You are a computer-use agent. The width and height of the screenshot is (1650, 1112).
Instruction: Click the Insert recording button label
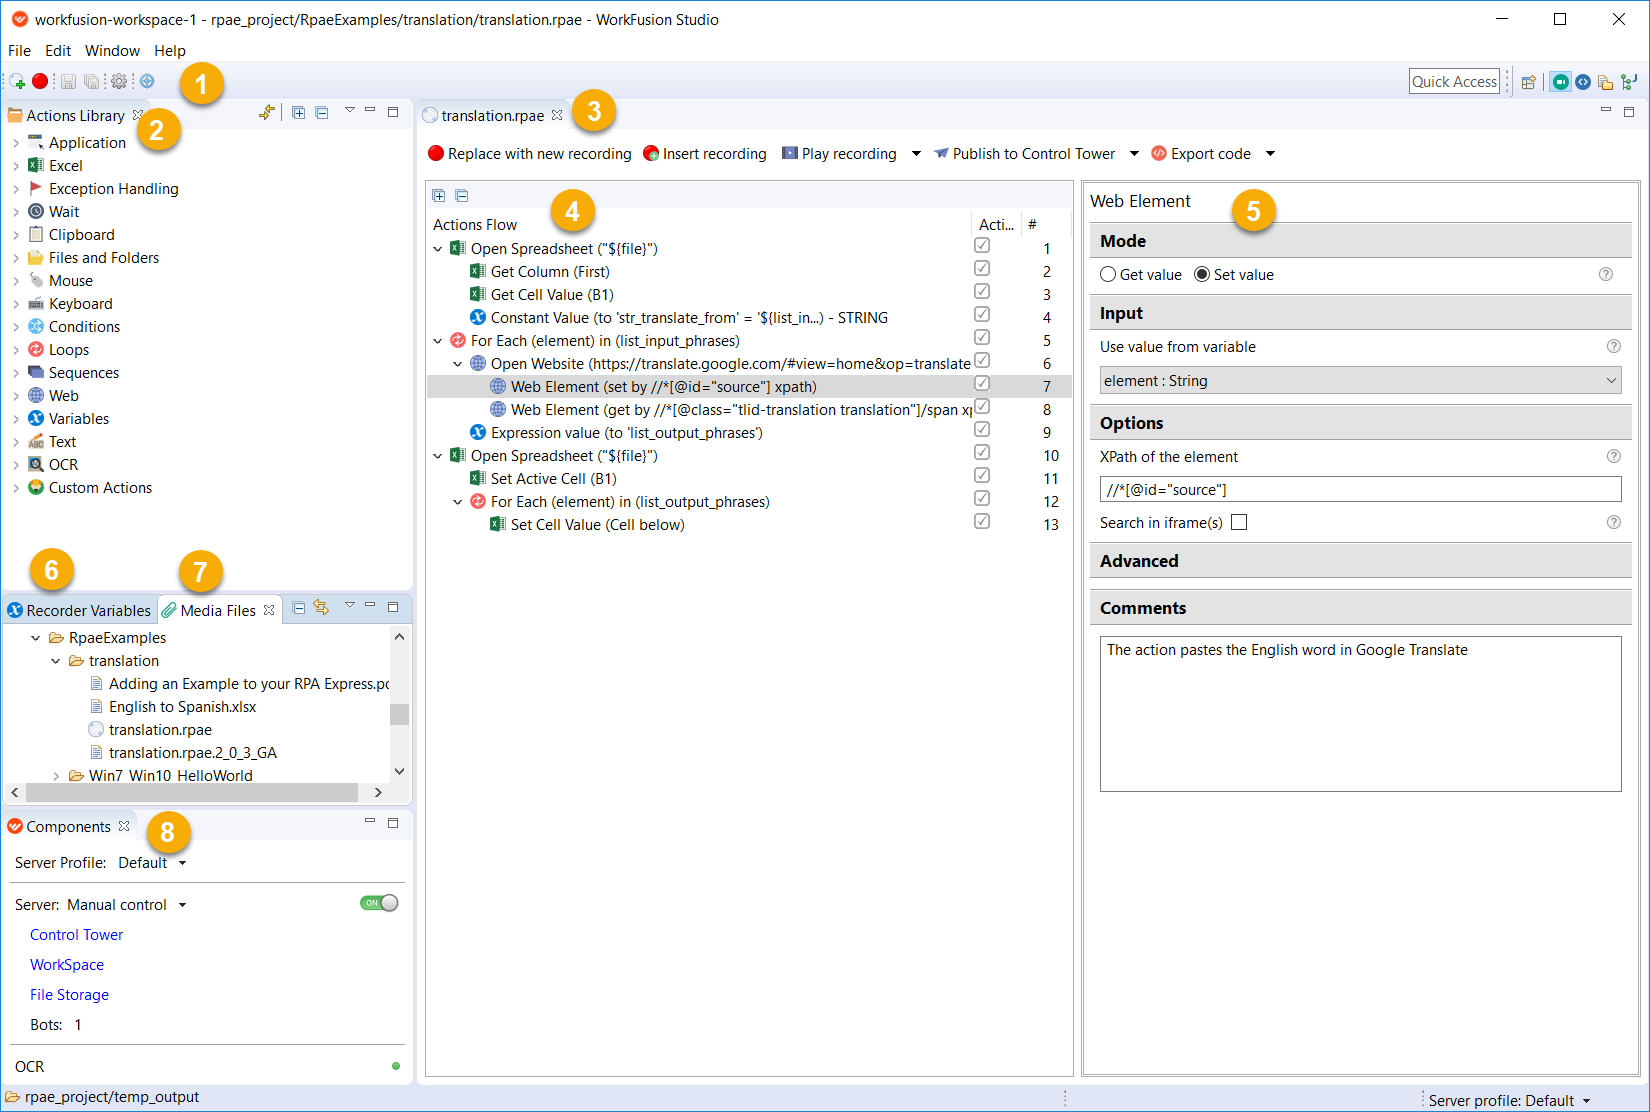(x=714, y=153)
